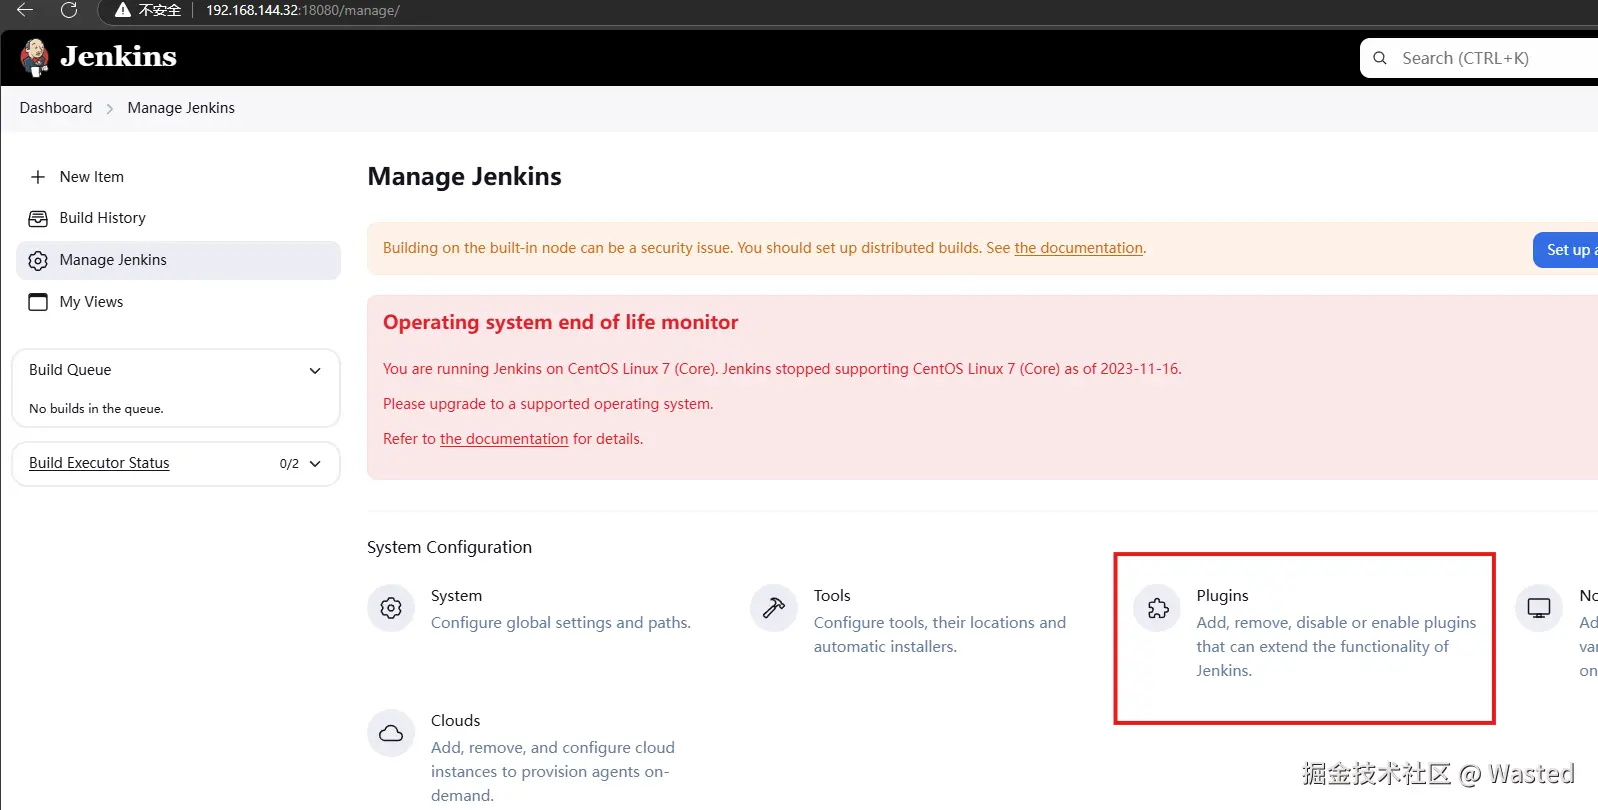The width and height of the screenshot is (1598, 810).
Task: Collapse the Build Queue panel chevron
Action: [315, 370]
